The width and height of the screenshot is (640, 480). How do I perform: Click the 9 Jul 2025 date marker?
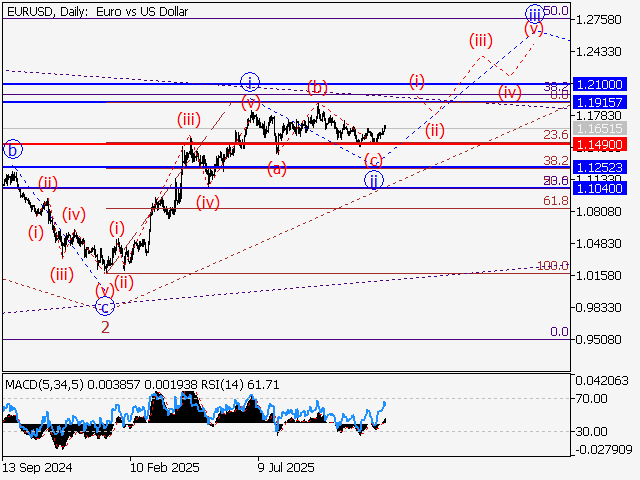point(286,466)
